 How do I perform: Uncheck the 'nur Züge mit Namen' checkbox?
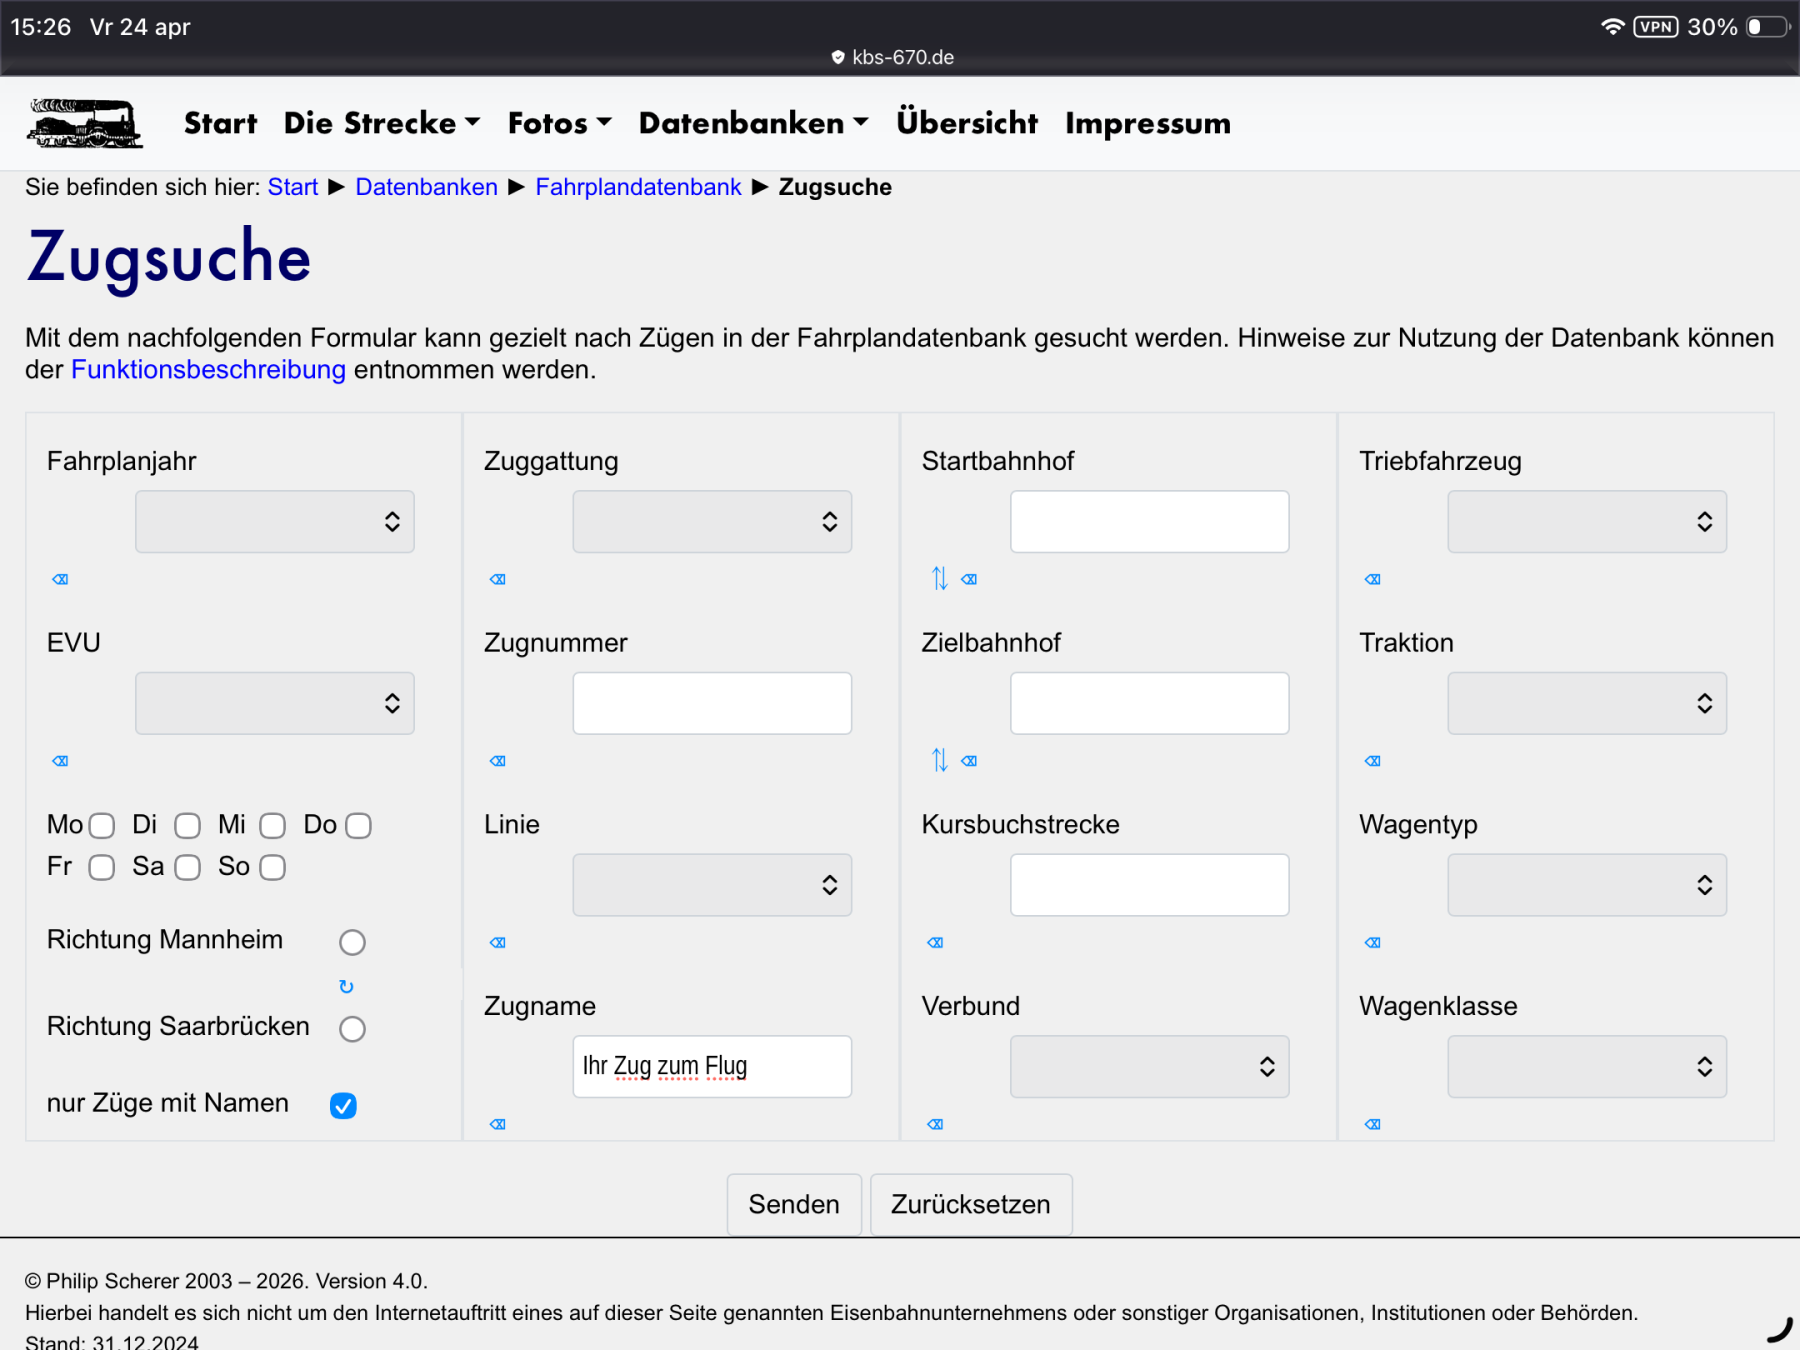pyautogui.click(x=343, y=1105)
